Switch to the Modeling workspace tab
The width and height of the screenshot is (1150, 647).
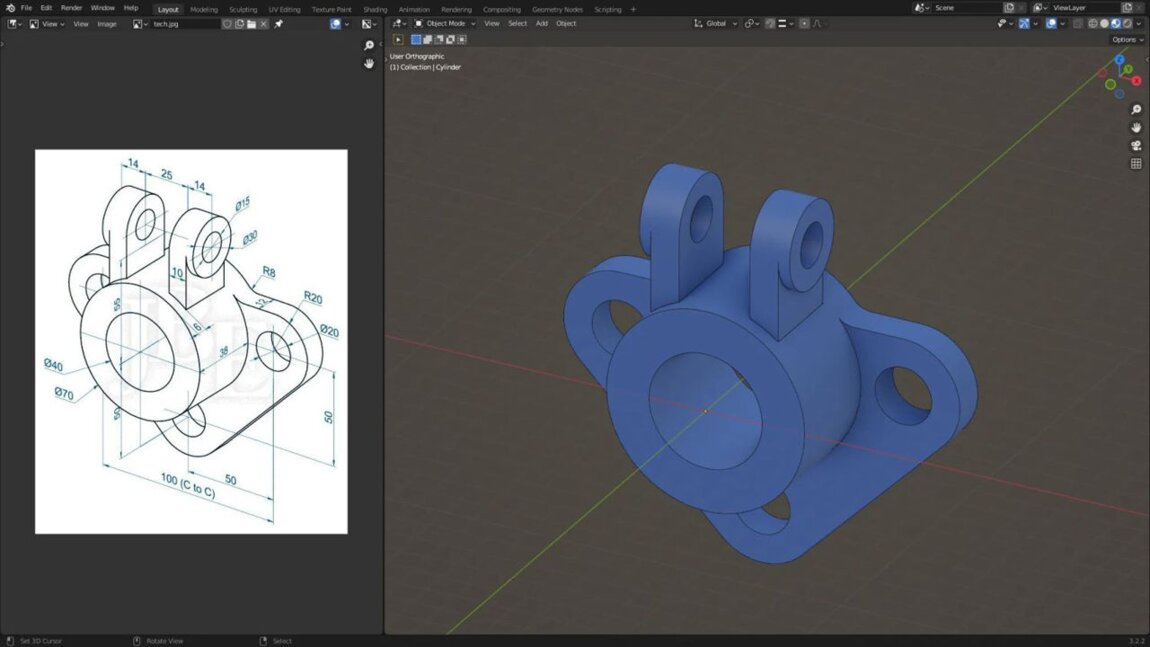(204, 9)
